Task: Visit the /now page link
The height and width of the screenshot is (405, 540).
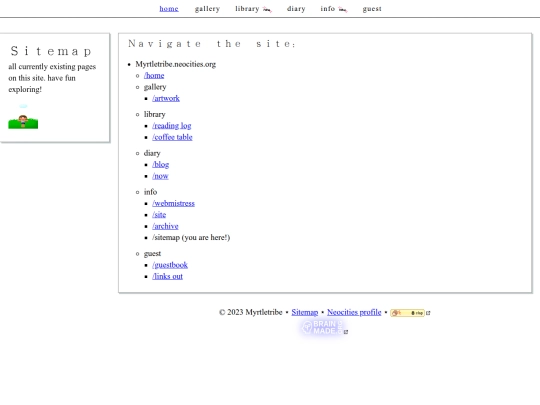Action: click(160, 176)
